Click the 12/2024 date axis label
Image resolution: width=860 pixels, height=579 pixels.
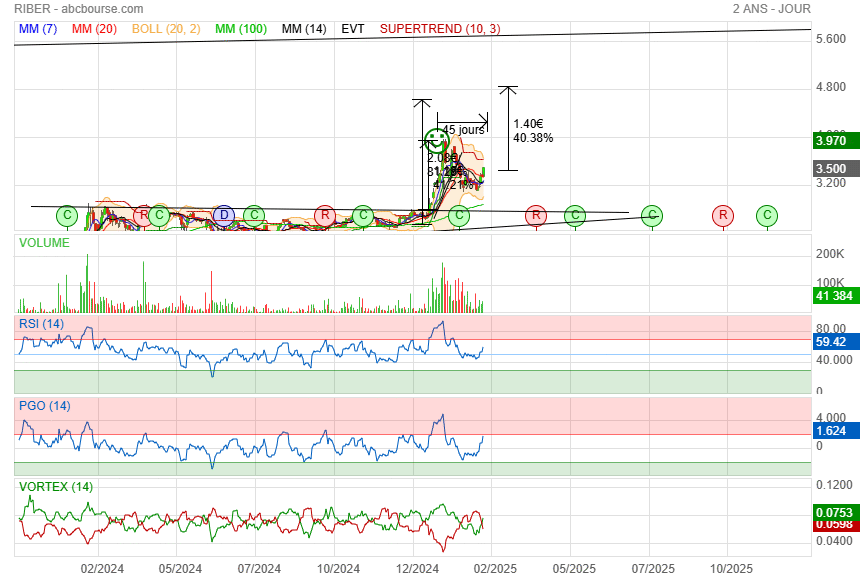[417, 569]
